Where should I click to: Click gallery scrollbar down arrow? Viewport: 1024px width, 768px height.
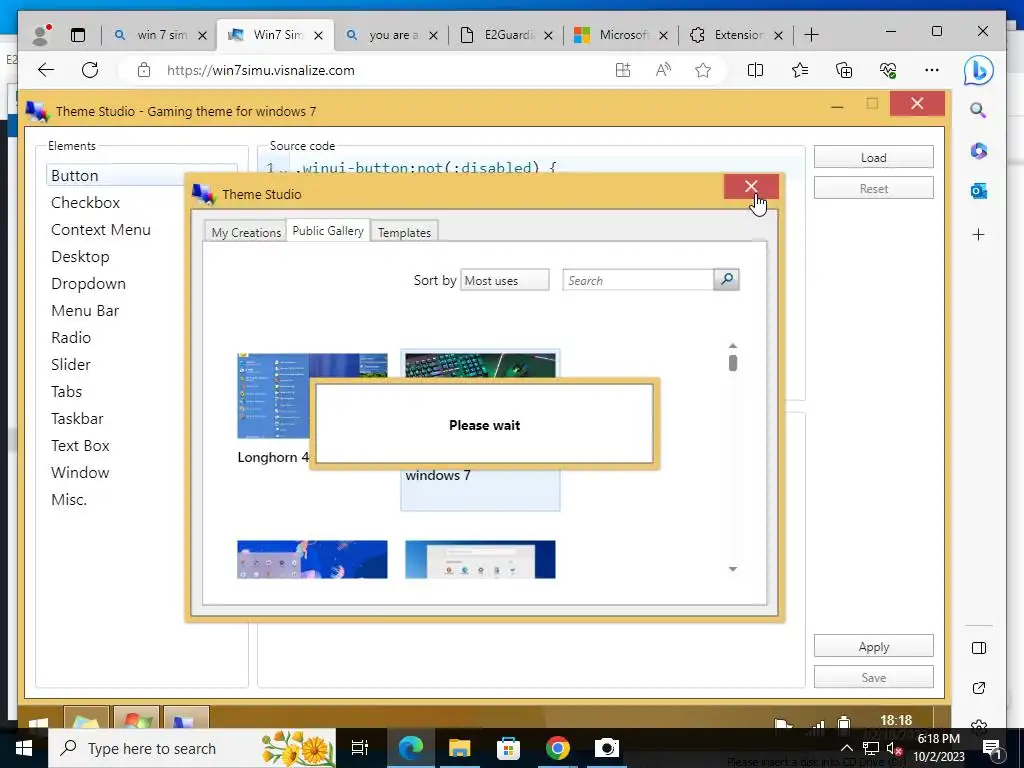(x=733, y=569)
